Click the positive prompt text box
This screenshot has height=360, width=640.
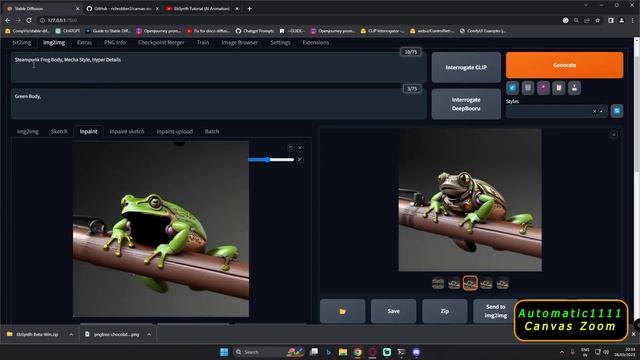tap(219, 67)
